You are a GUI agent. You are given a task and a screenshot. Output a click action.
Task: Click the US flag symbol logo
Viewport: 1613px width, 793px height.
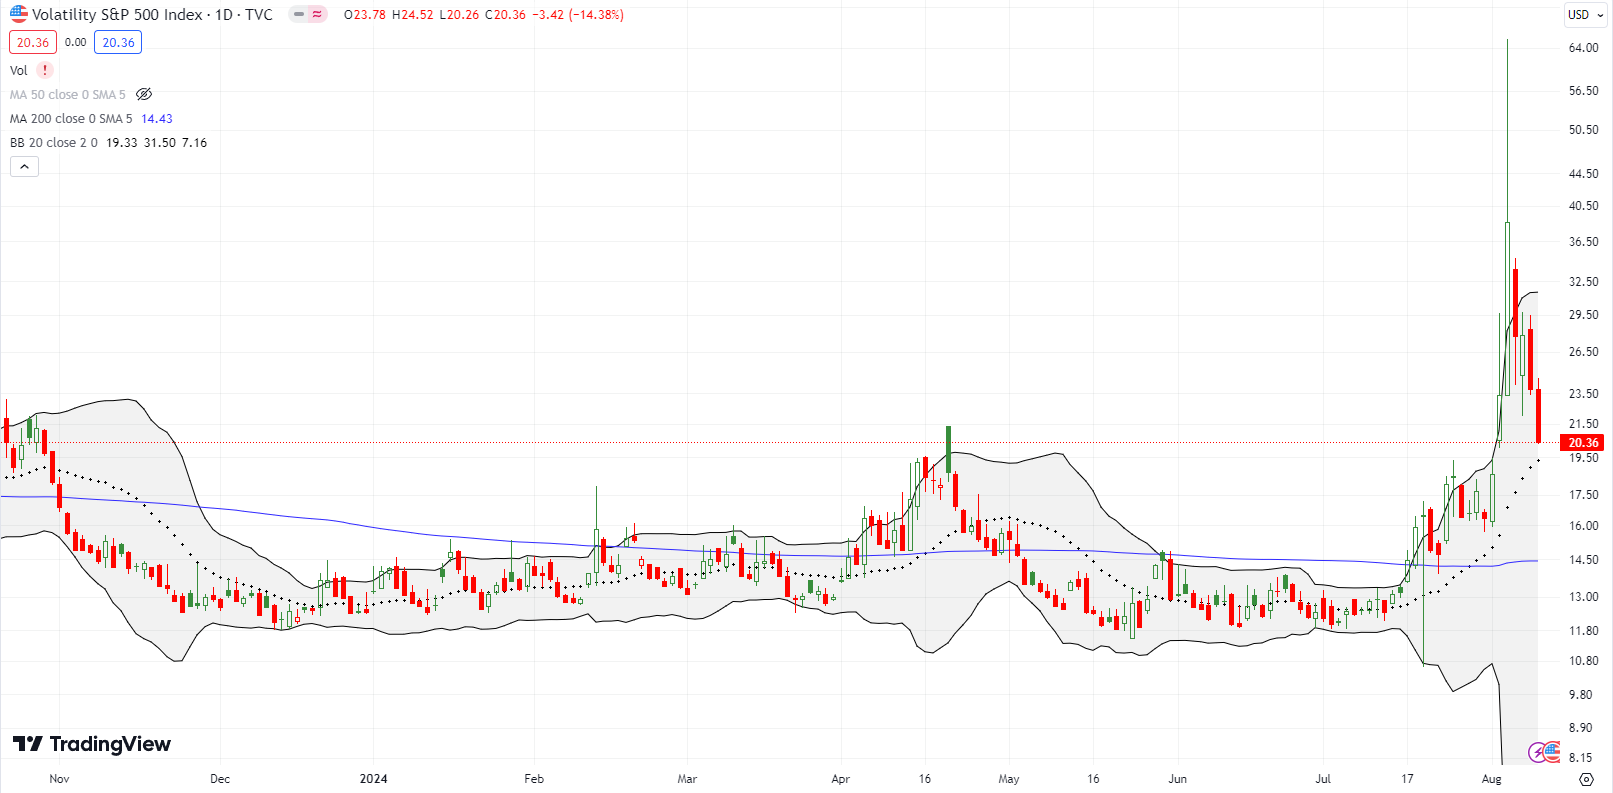click(x=19, y=14)
